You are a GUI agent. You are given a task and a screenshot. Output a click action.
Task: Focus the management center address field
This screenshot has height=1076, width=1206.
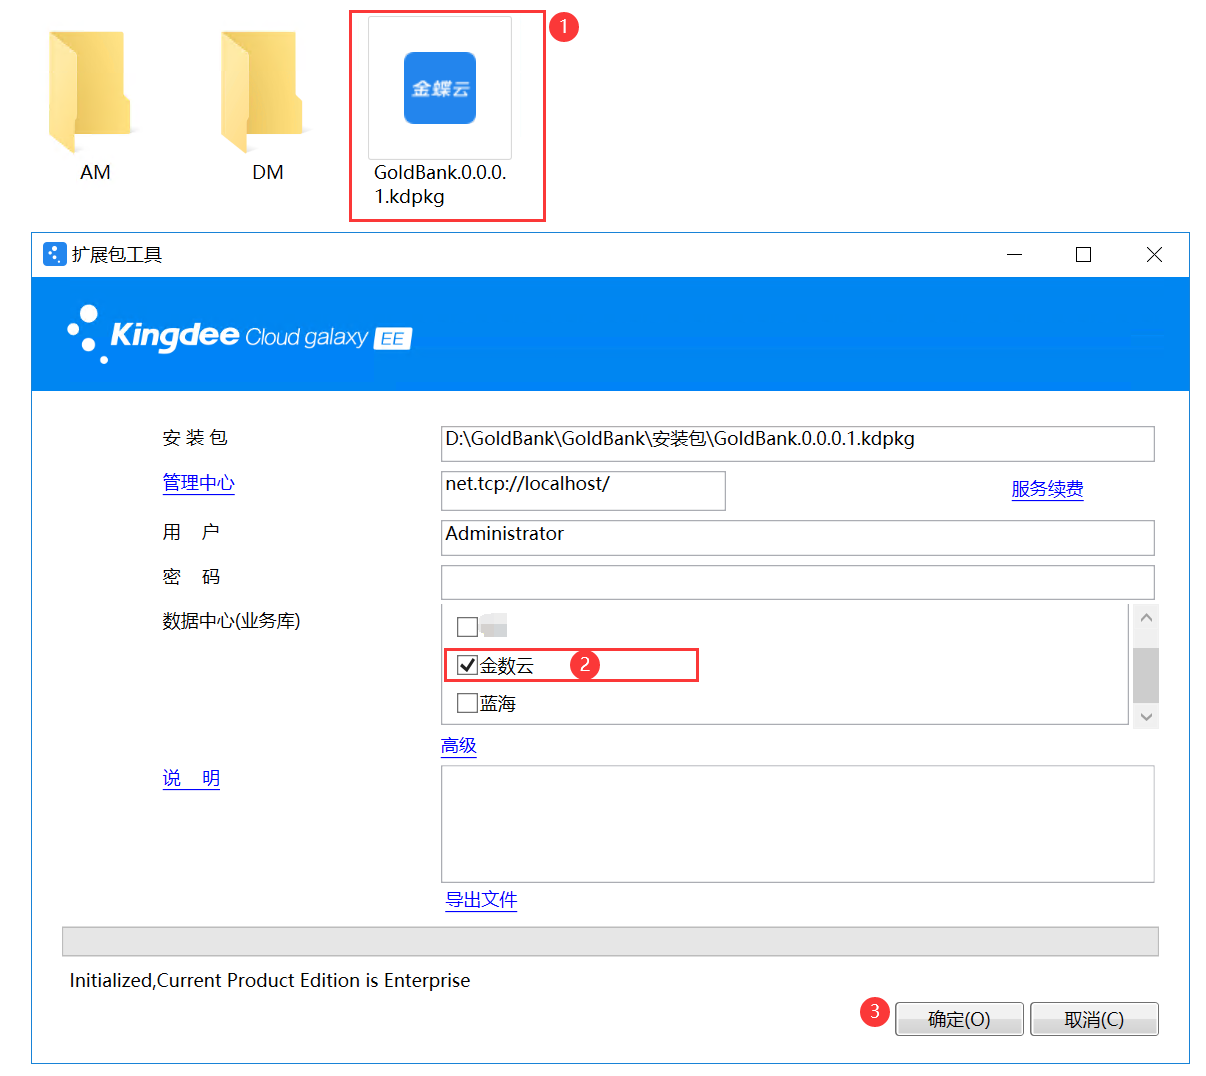pyautogui.click(x=583, y=491)
